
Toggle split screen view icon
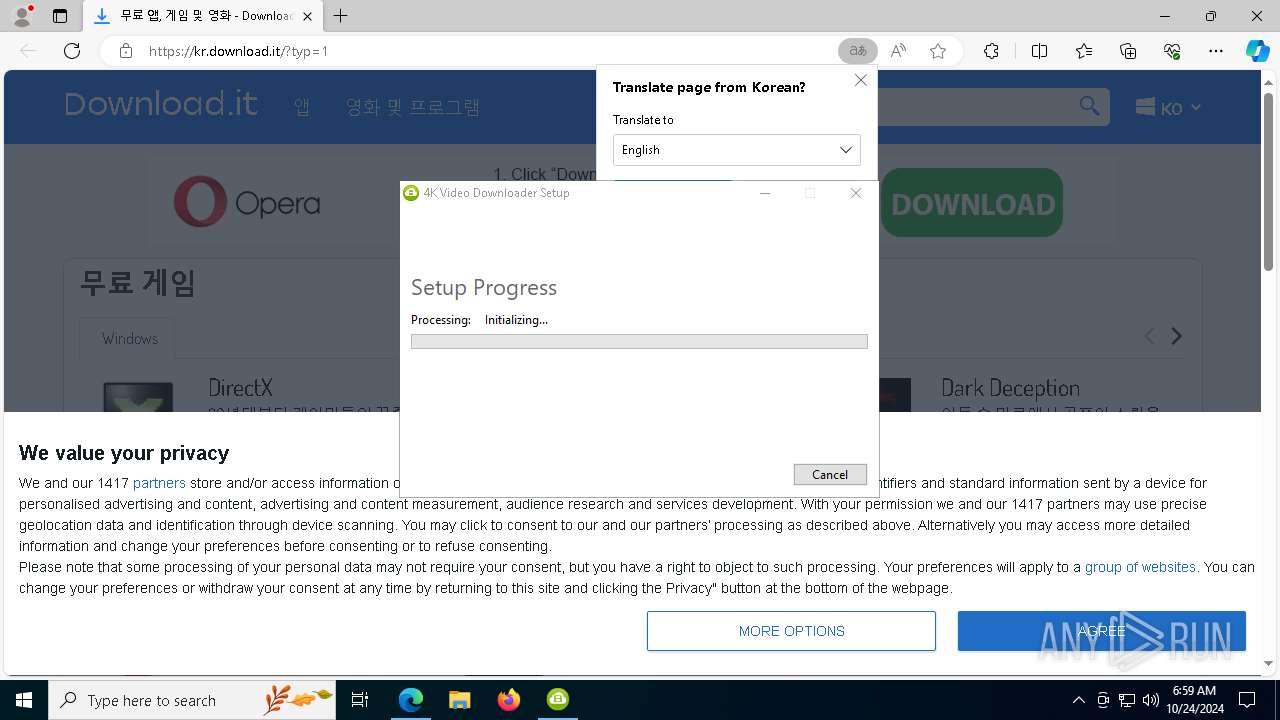[1039, 51]
